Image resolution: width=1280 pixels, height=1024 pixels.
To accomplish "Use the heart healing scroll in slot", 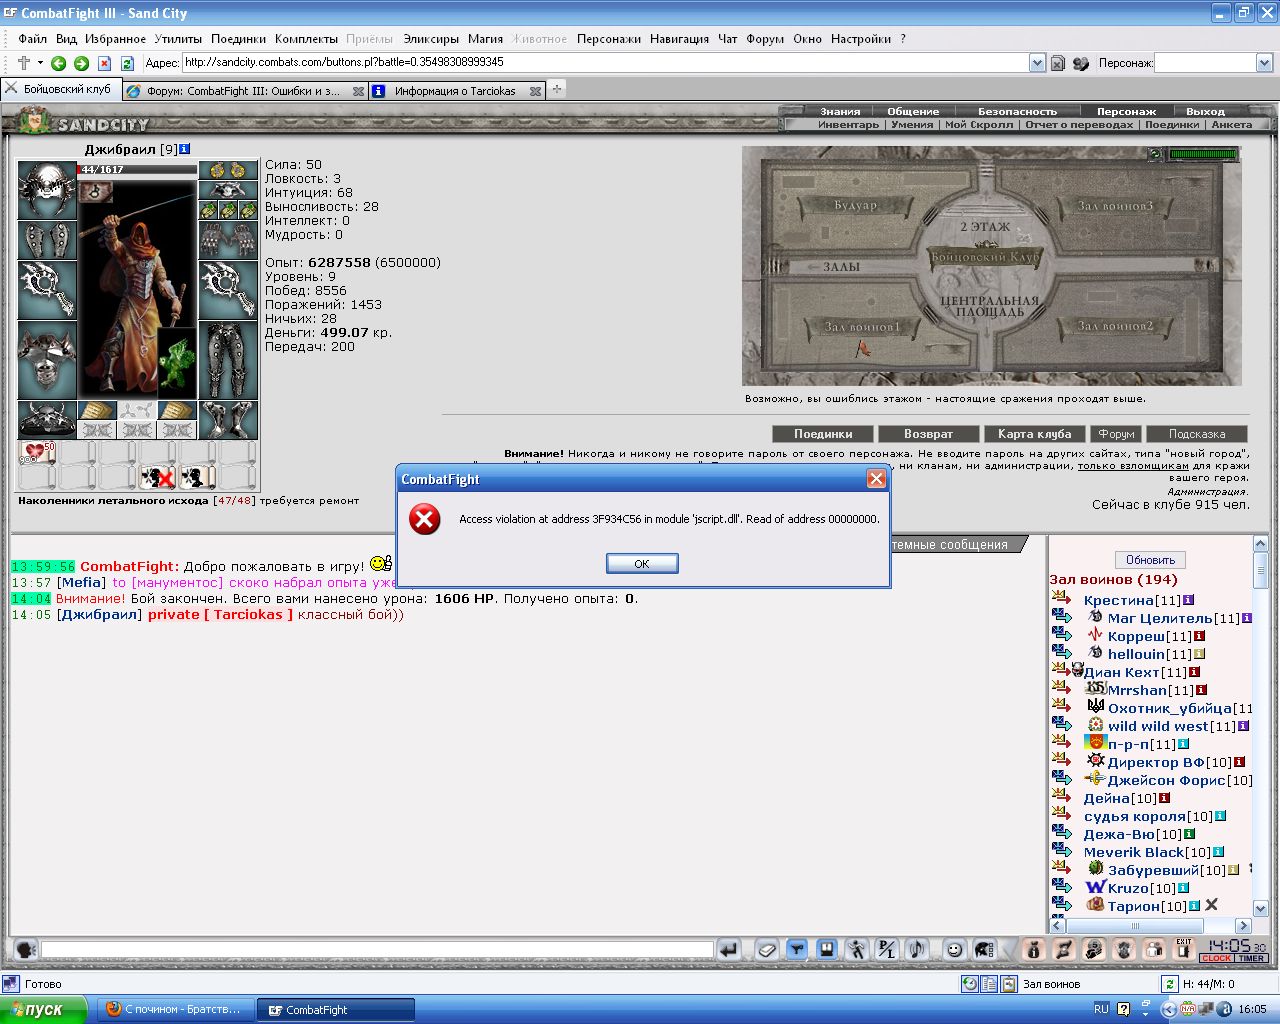I will [37, 453].
